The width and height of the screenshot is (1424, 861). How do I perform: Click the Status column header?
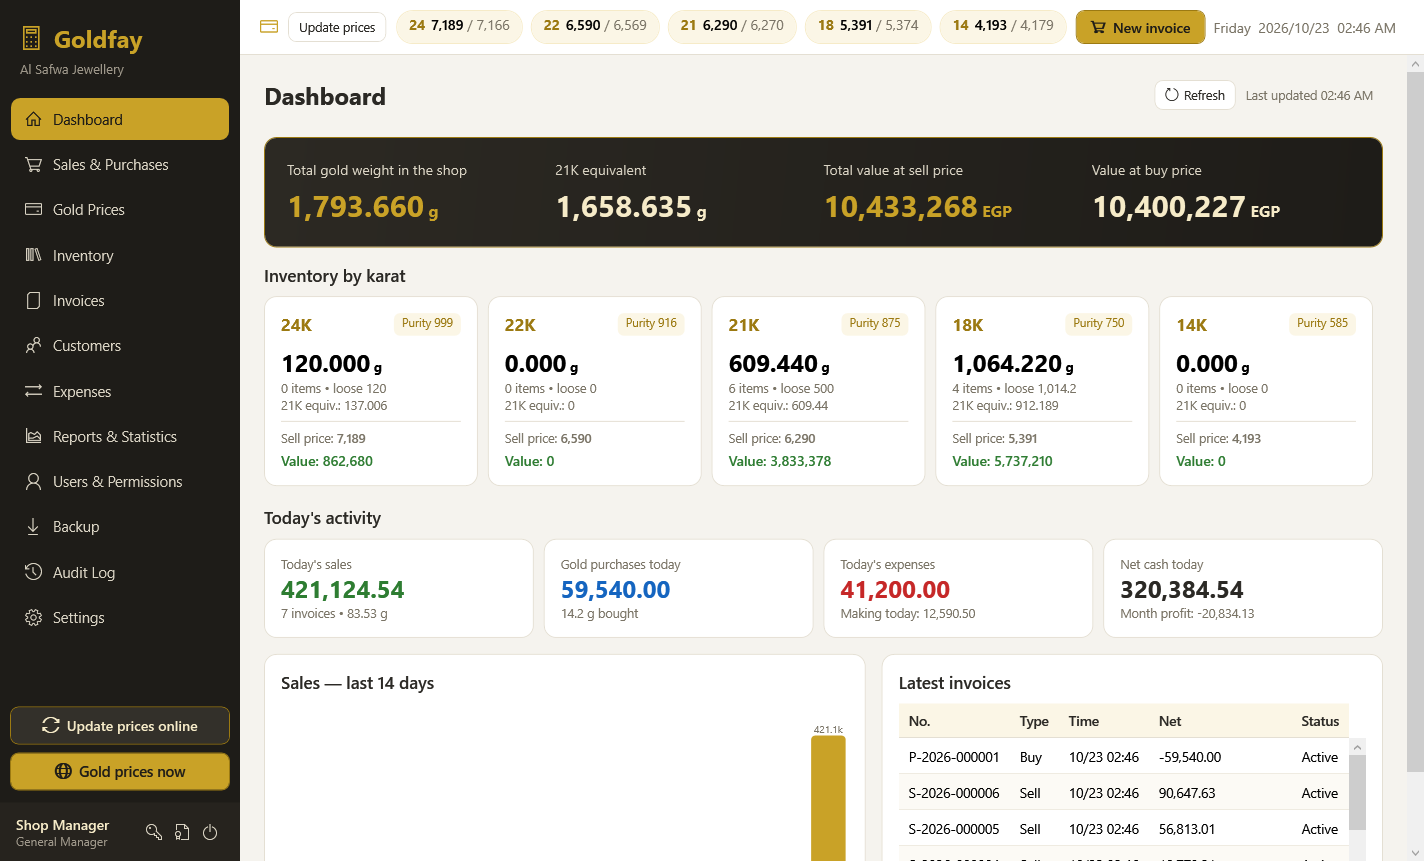(1320, 721)
